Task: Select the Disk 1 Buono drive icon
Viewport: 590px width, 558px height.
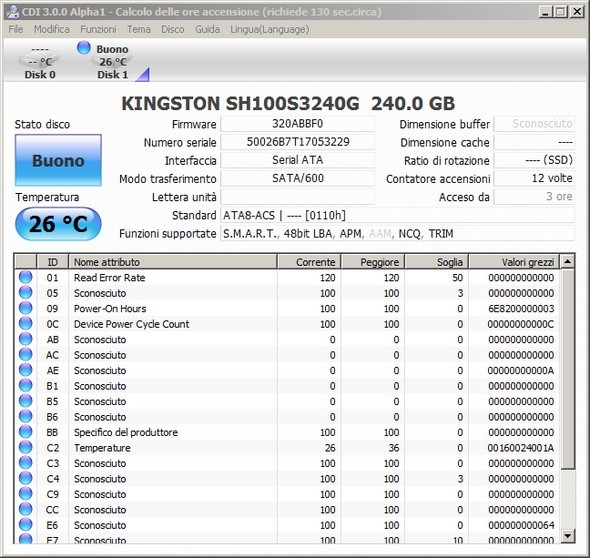Action: (112, 62)
